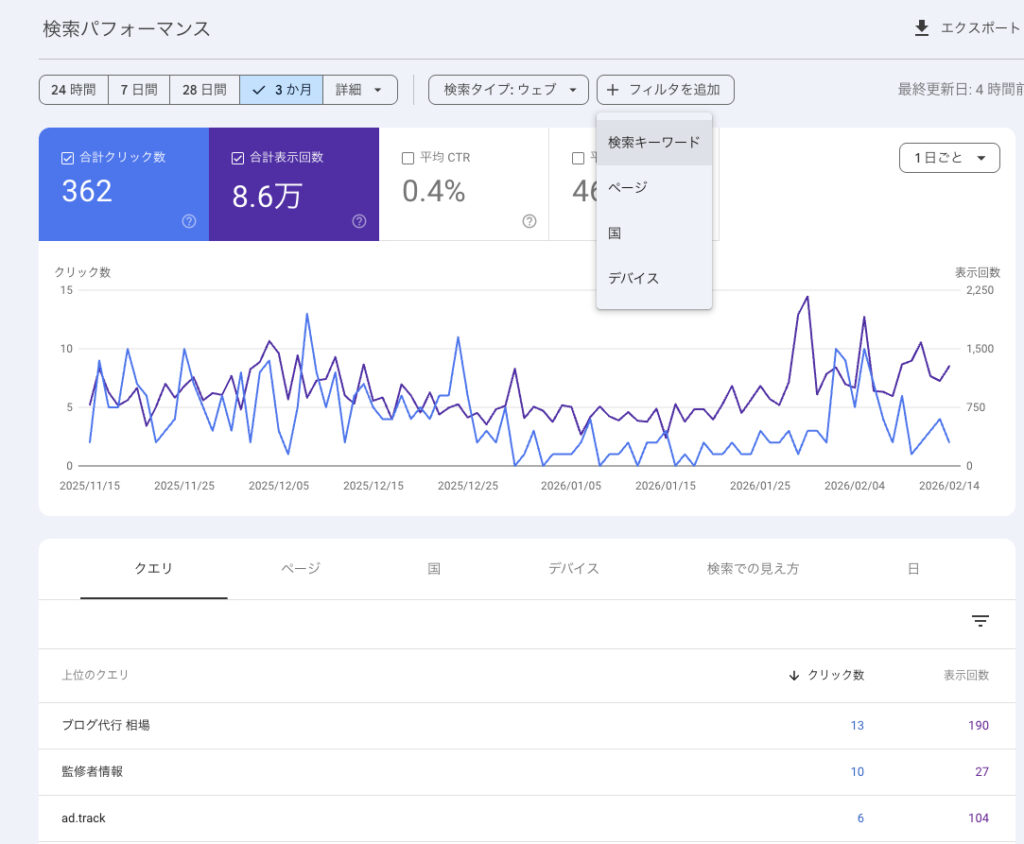Disable the 合計クリック数 metric checkbox

[68, 157]
